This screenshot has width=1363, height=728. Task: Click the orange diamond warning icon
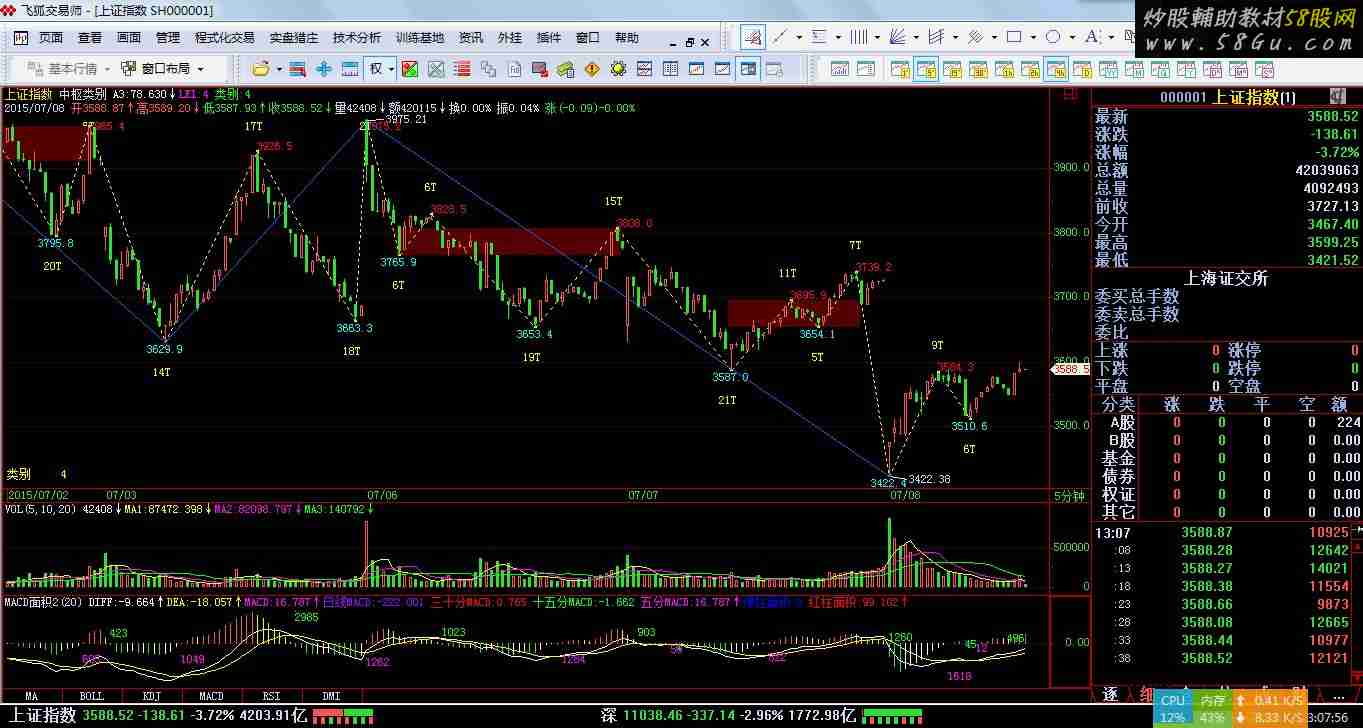click(592, 69)
